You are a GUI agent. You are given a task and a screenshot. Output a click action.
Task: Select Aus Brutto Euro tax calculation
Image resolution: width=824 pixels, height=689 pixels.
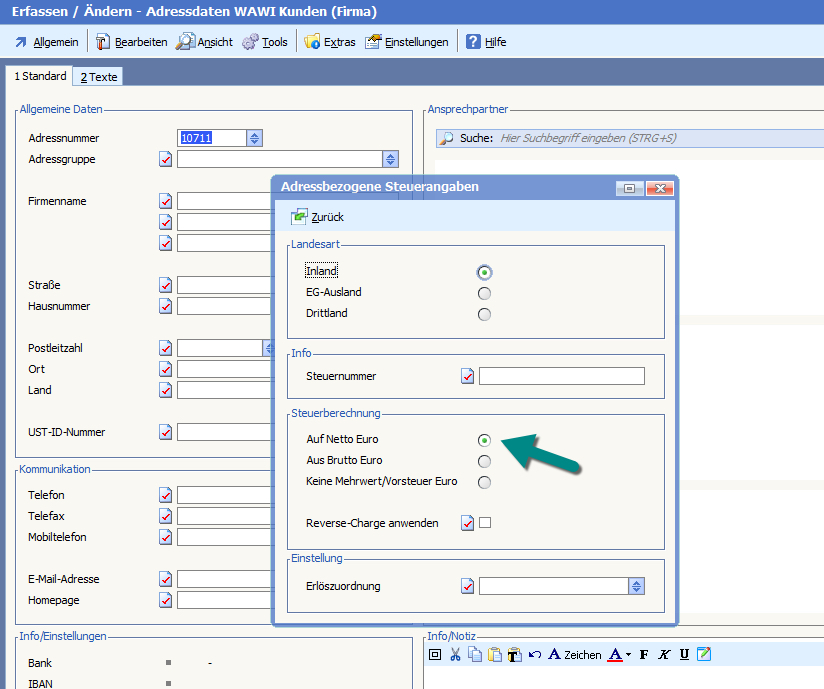[x=484, y=461]
